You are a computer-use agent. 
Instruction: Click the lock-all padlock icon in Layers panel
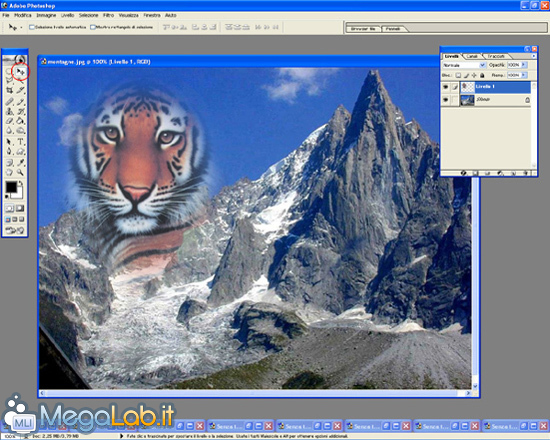(482, 75)
